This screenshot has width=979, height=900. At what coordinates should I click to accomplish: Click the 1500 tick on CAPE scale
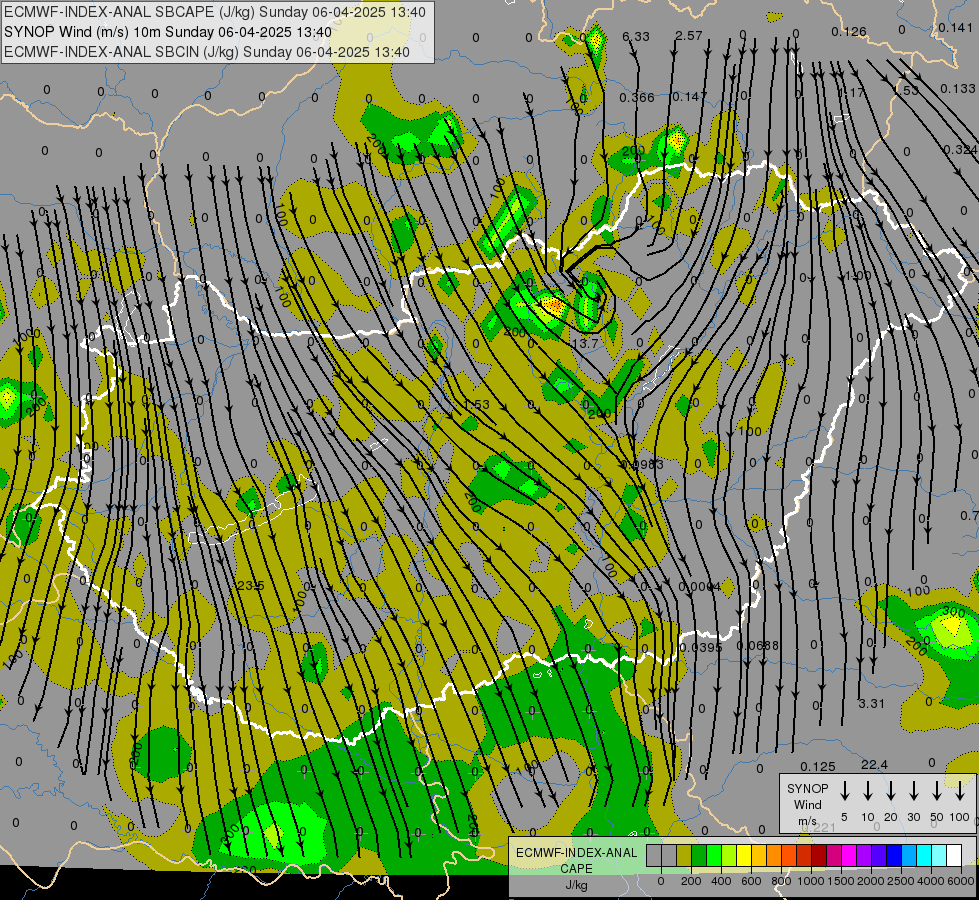pos(841,881)
